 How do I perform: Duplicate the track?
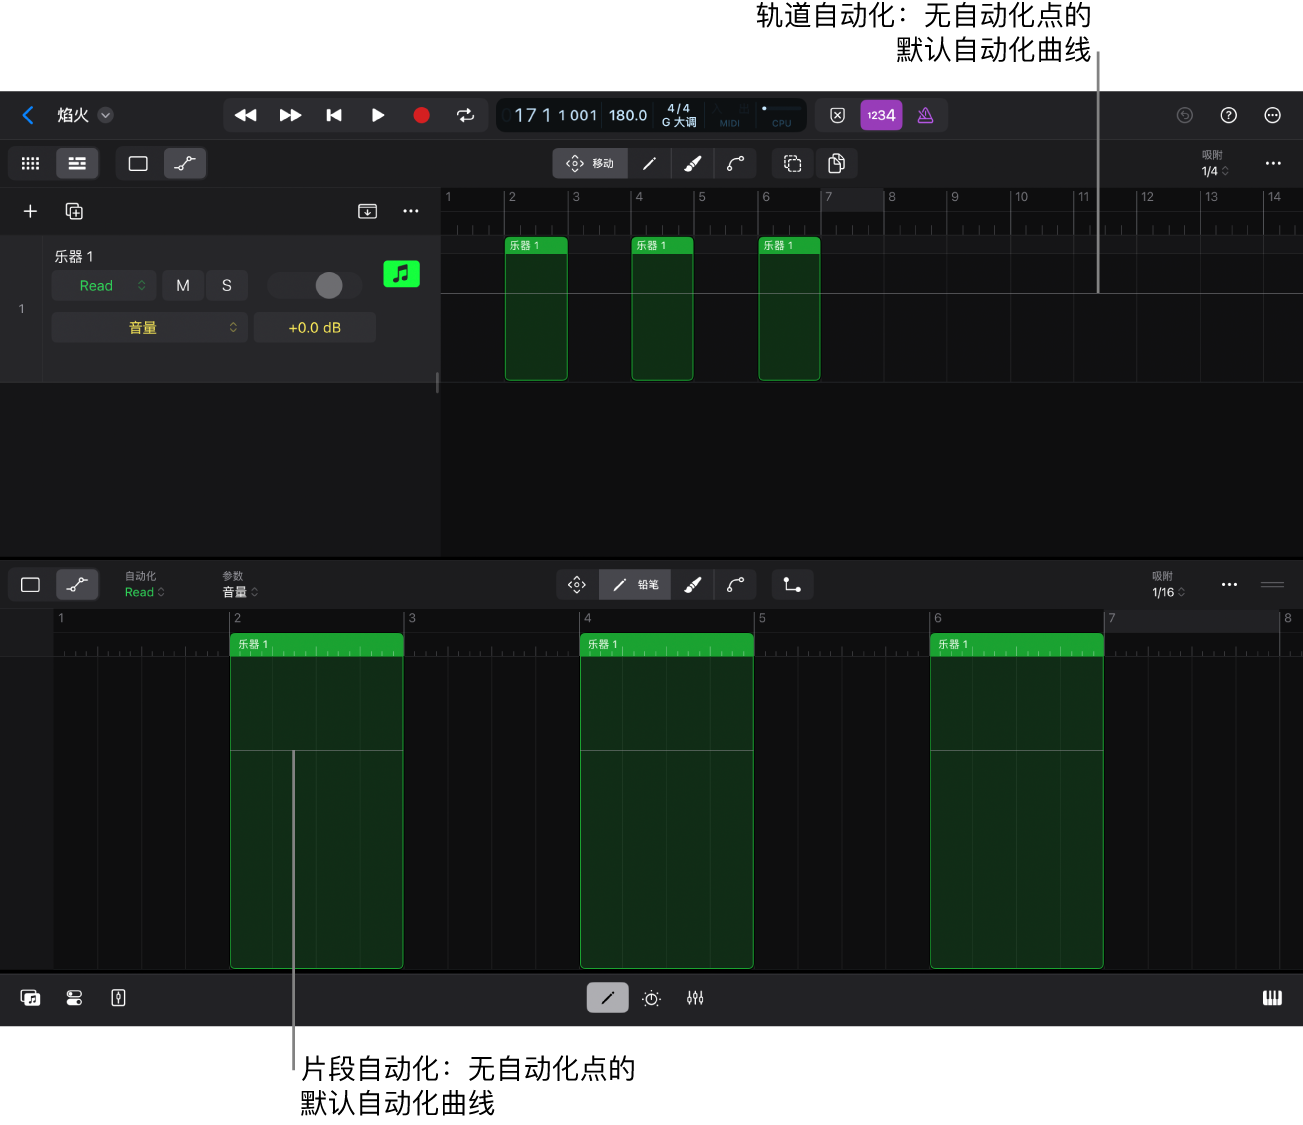click(74, 211)
